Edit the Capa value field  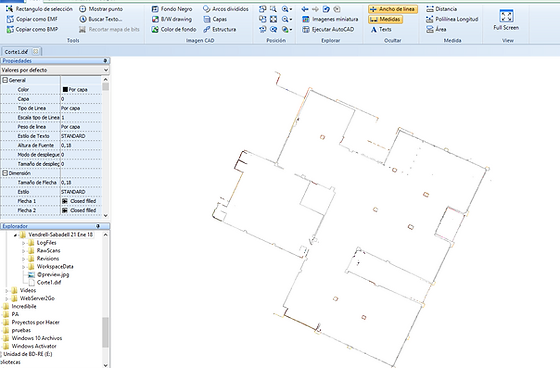click(81, 99)
